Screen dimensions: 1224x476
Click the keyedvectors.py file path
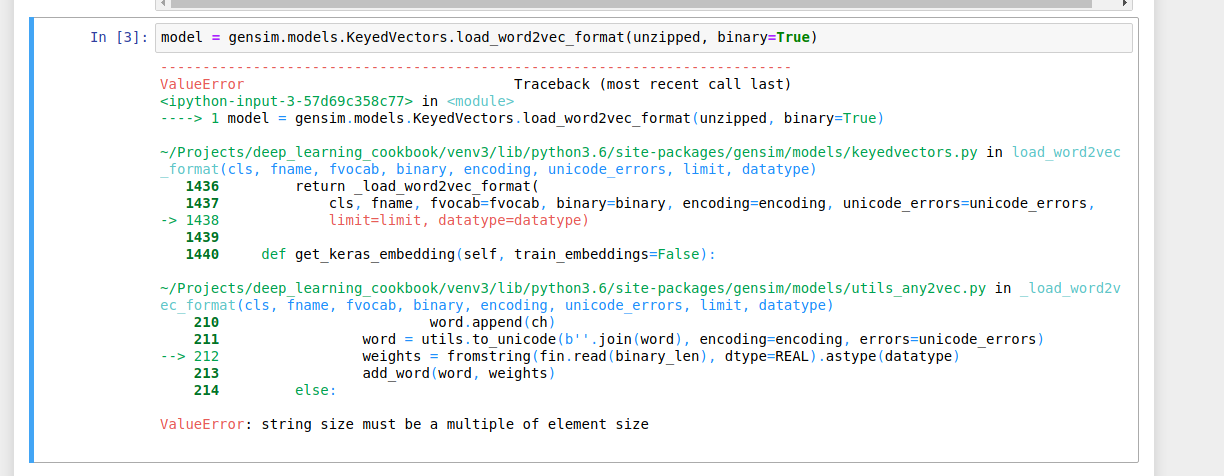tap(569, 152)
